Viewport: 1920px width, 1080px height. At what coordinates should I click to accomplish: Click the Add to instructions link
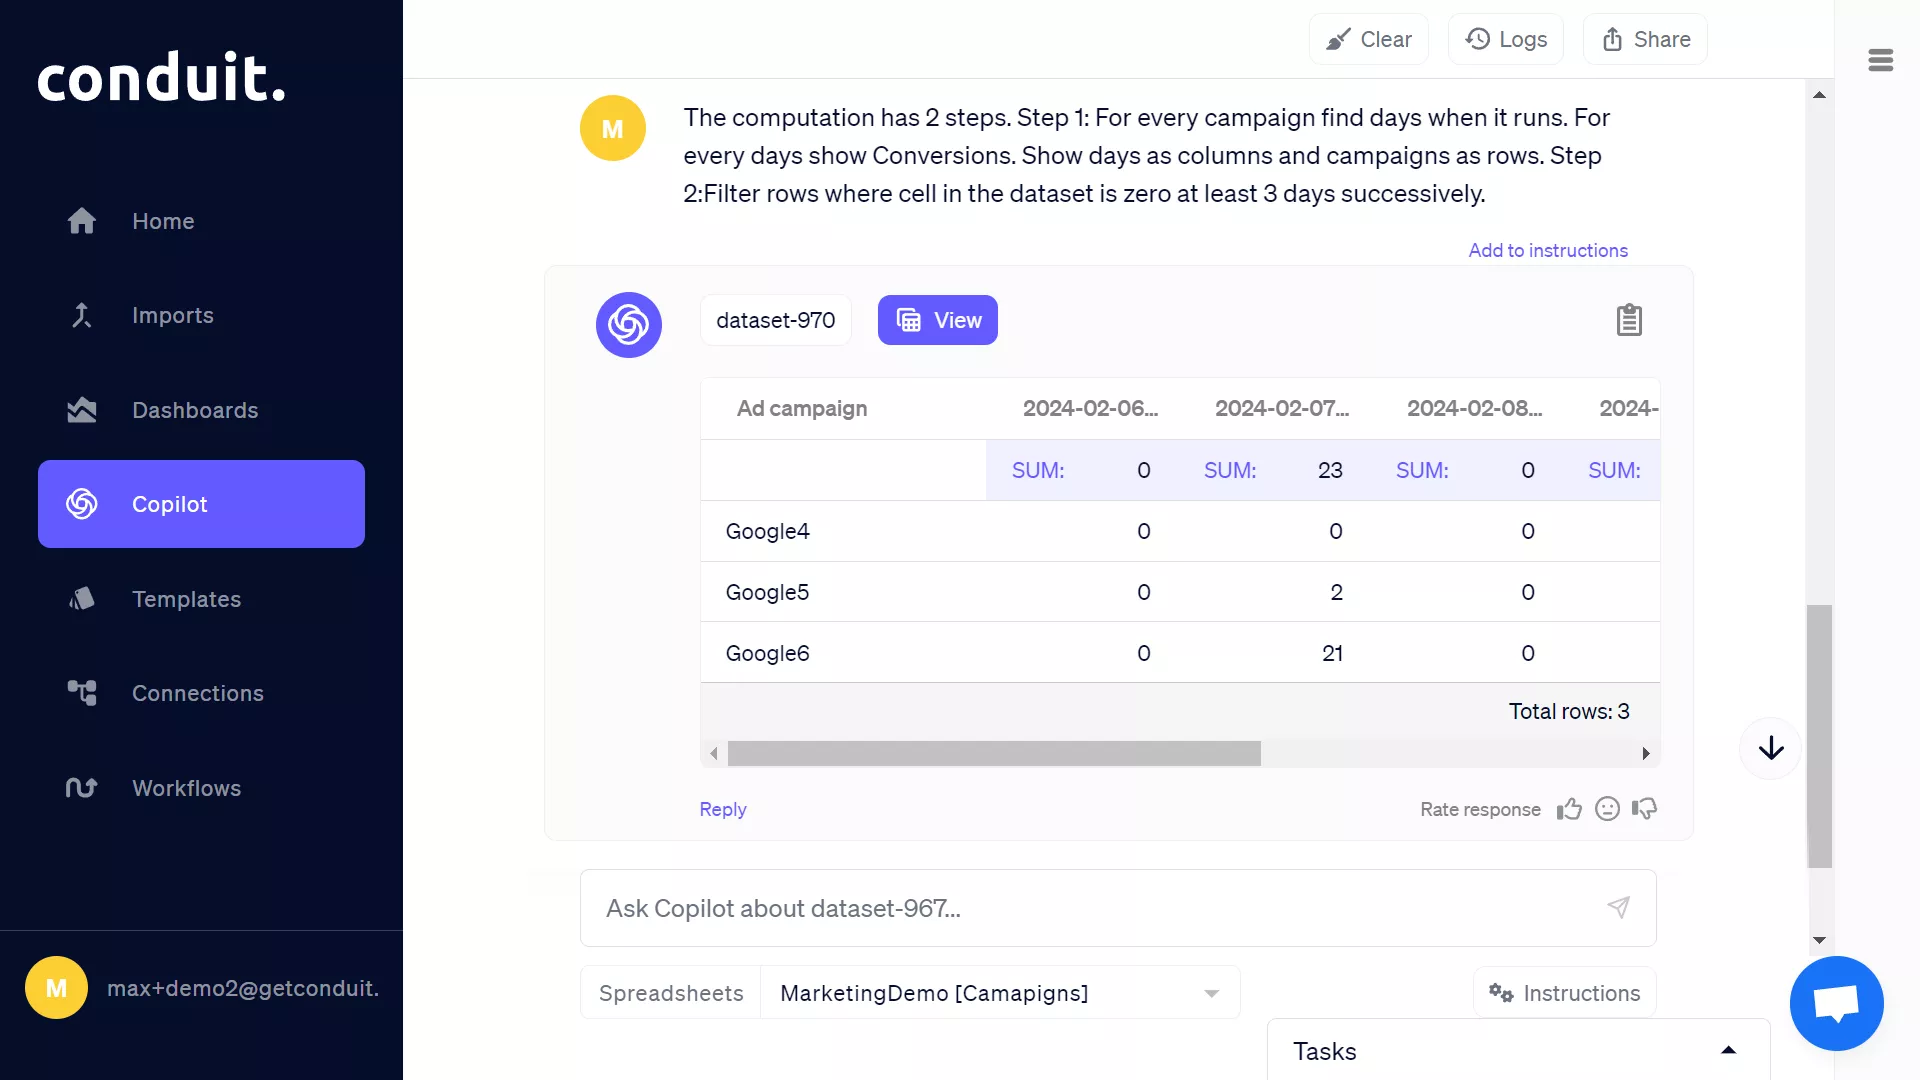pyautogui.click(x=1547, y=250)
